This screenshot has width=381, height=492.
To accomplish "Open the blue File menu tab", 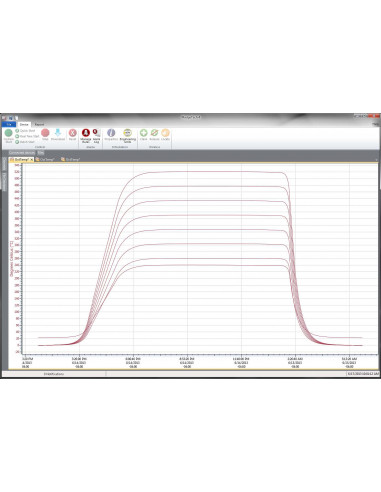I will [9, 124].
